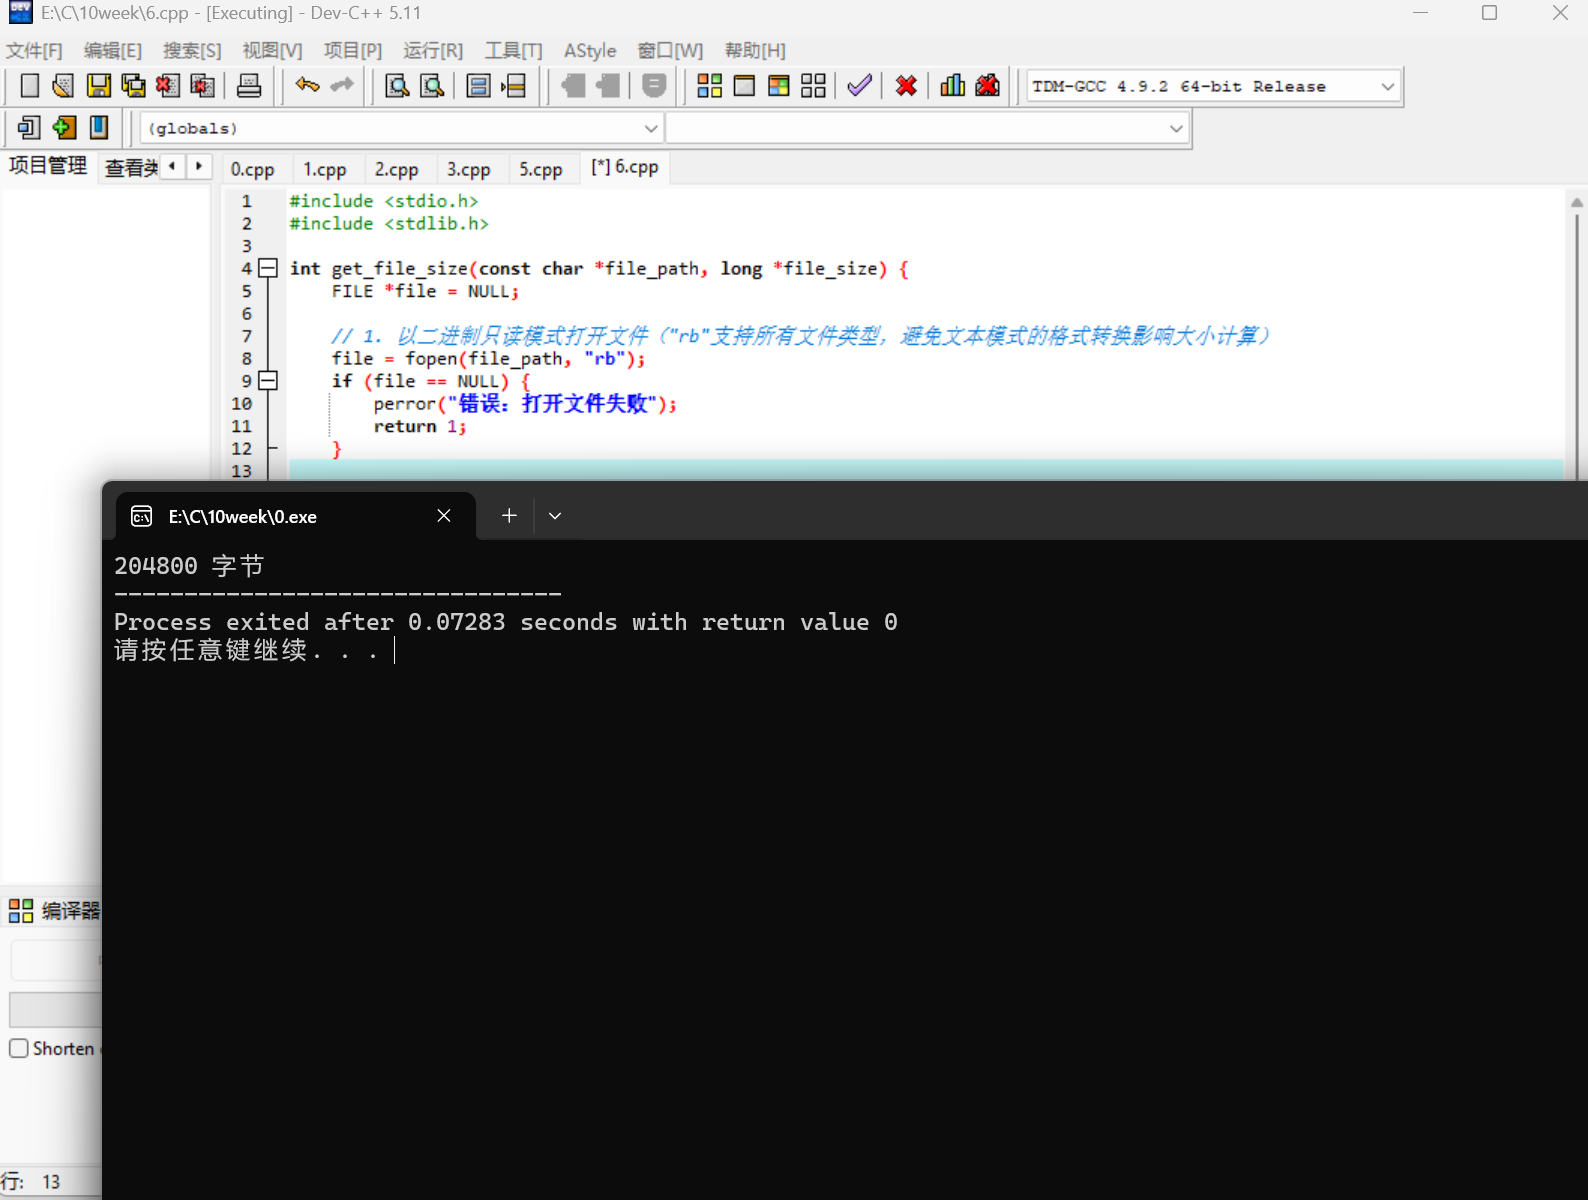This screenshot has height=1200, width=1588.
Task: Click the New file icon
Action: (30, 86)
